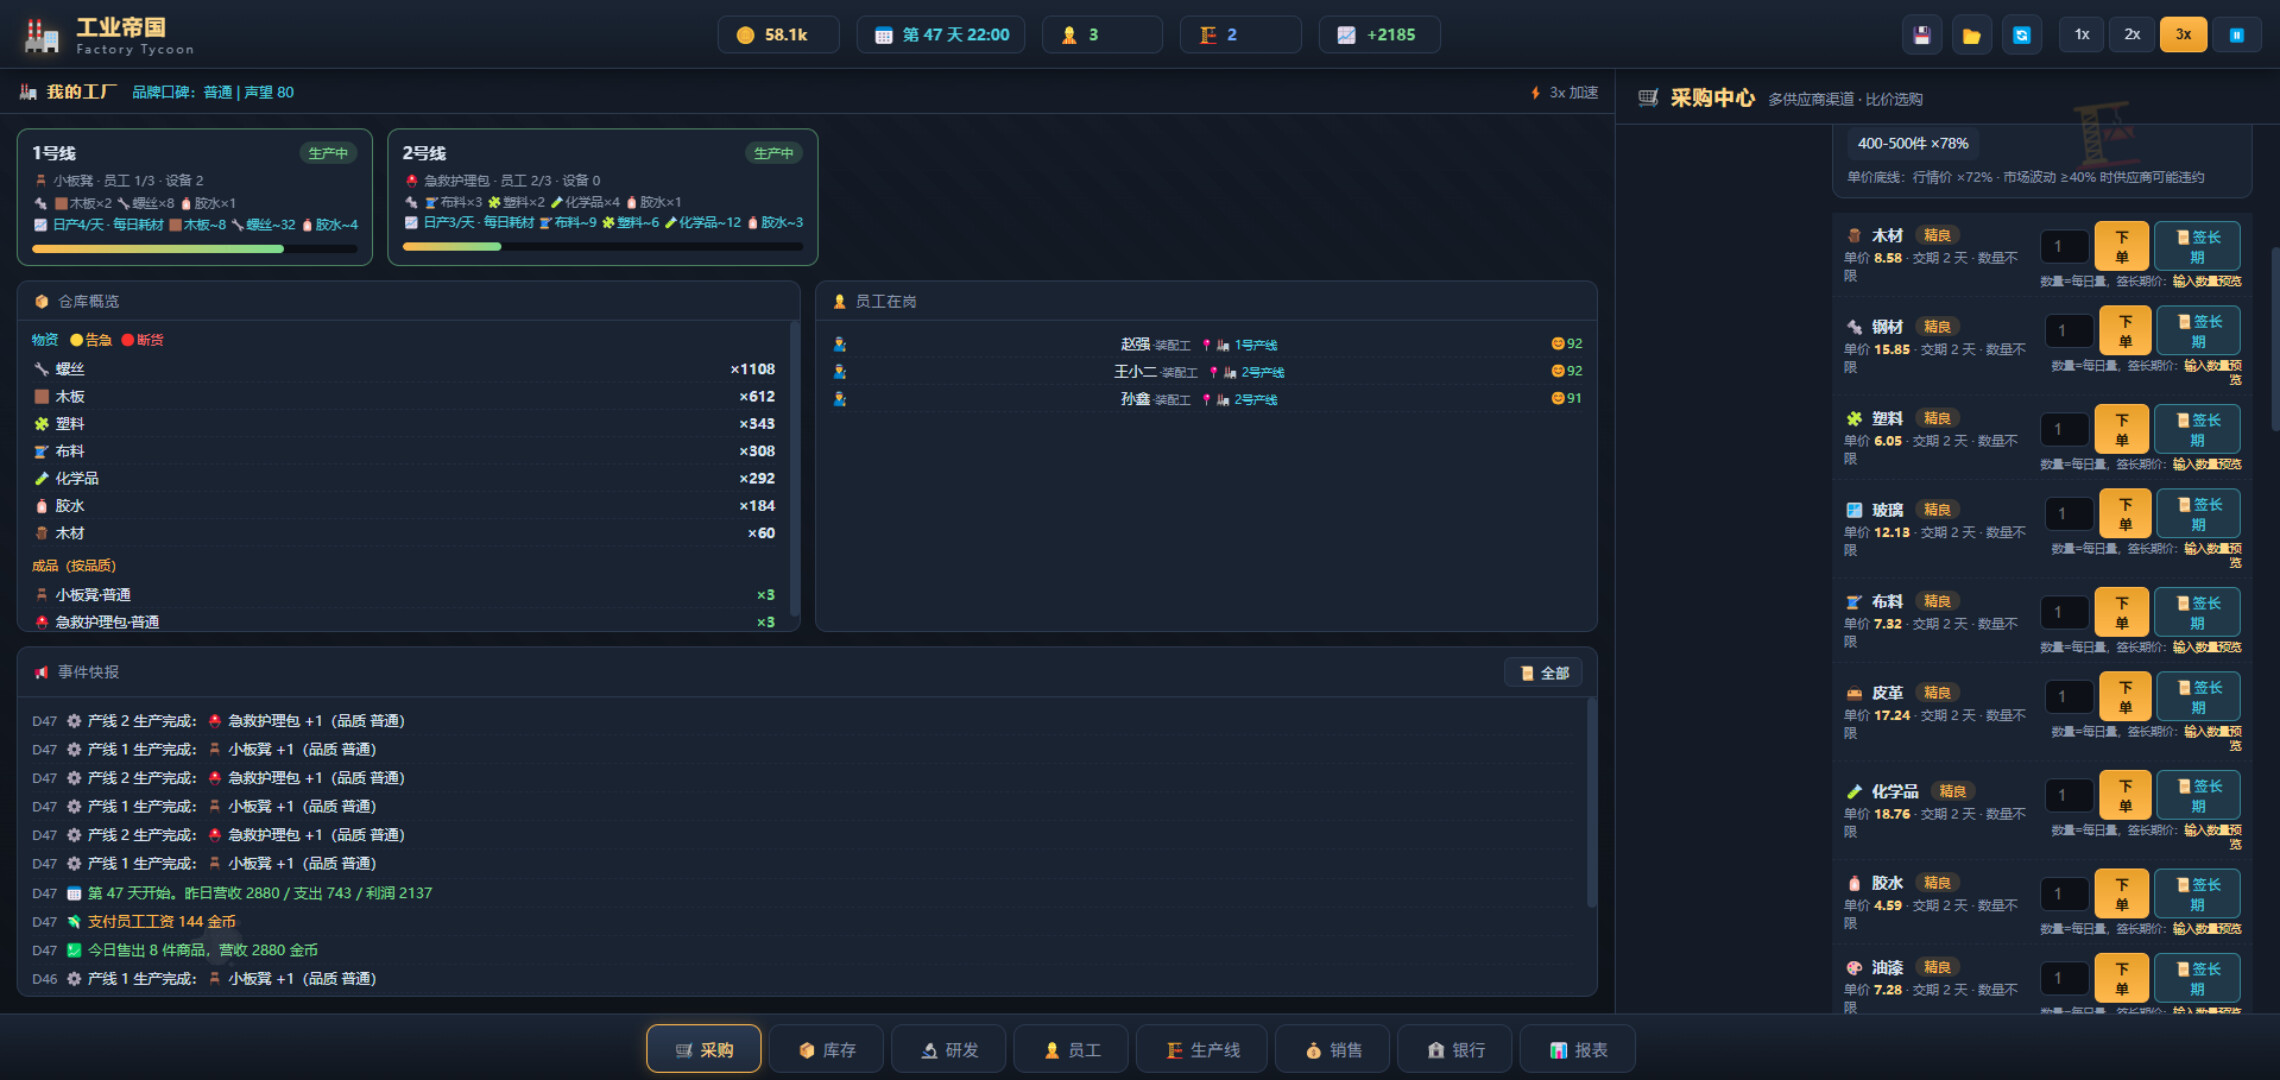Click the warehouse overview scrollbar
This screenshot has width=2280, height=1080.
tap(794, 468)
